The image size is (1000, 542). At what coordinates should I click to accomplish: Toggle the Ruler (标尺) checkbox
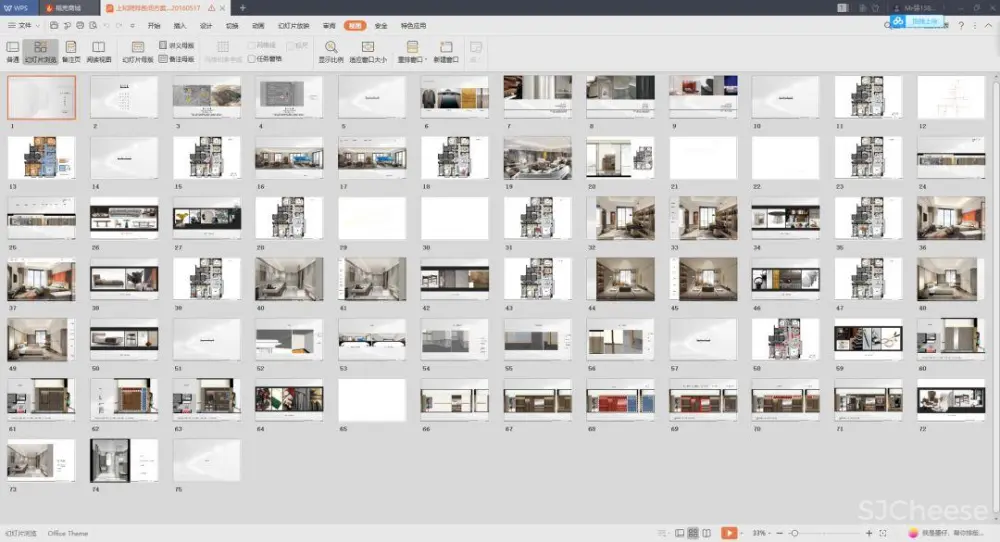click(x=289, y=45)
